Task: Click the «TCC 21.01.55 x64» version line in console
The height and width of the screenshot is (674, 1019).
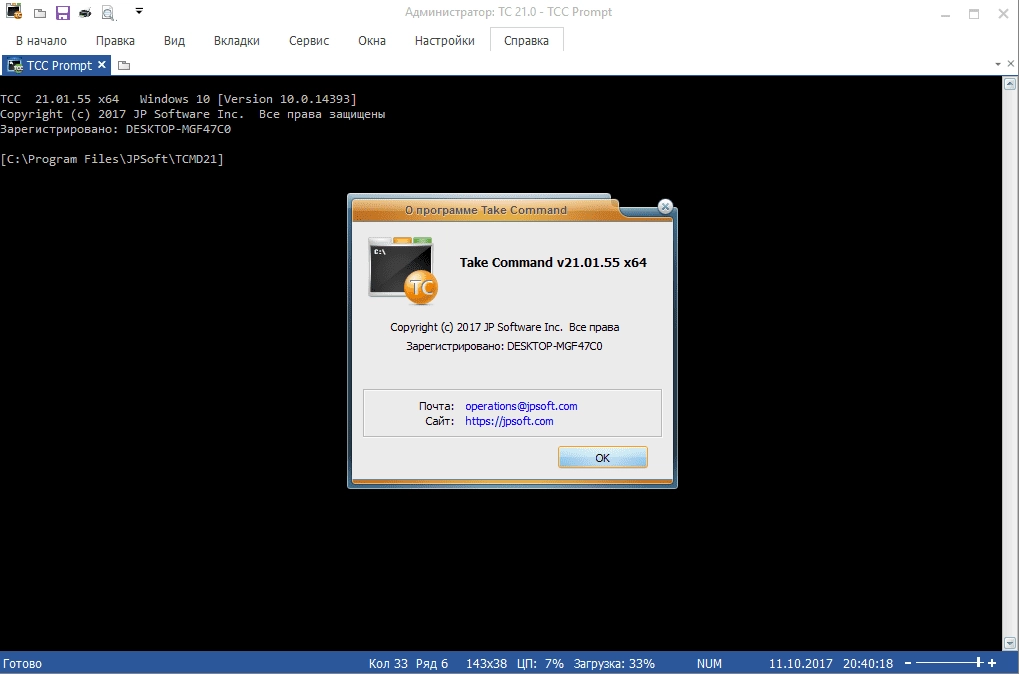Action: click(x=179, y=99)
